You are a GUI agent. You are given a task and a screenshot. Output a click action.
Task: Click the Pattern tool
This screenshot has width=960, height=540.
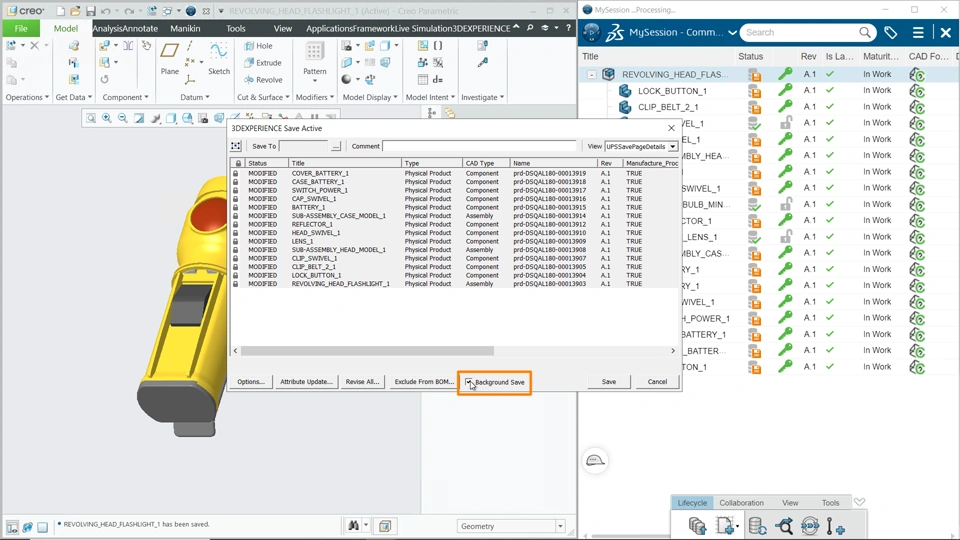click(315, 60)
